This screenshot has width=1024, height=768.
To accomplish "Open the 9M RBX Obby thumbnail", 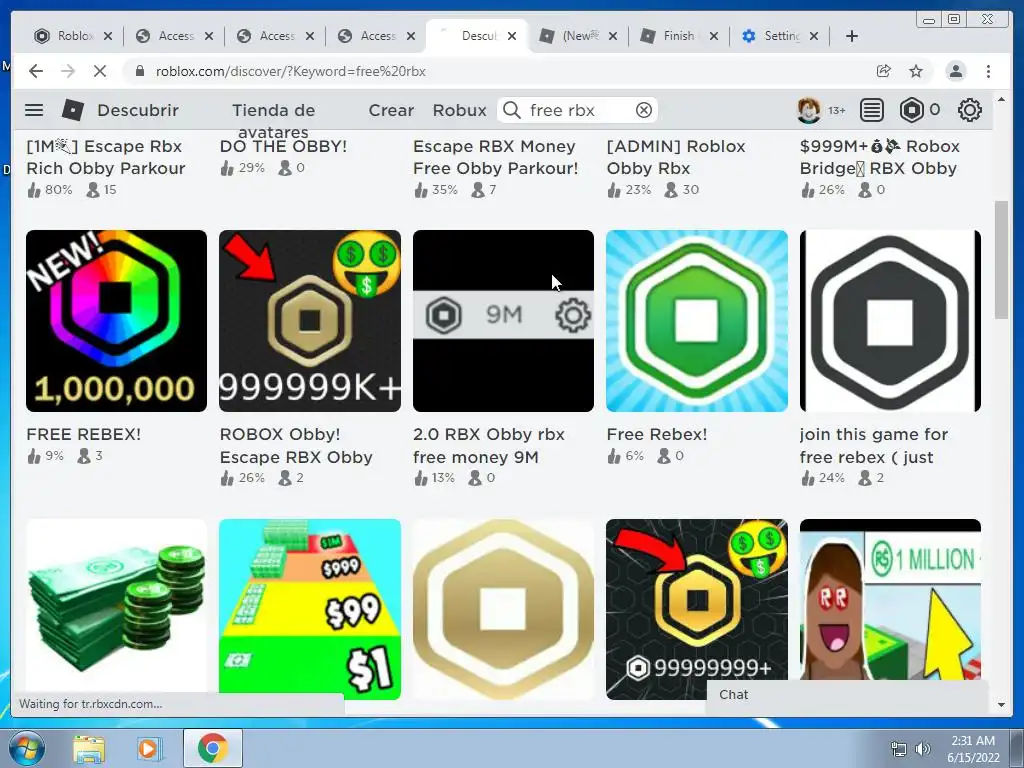I will (x=504, y=321).
